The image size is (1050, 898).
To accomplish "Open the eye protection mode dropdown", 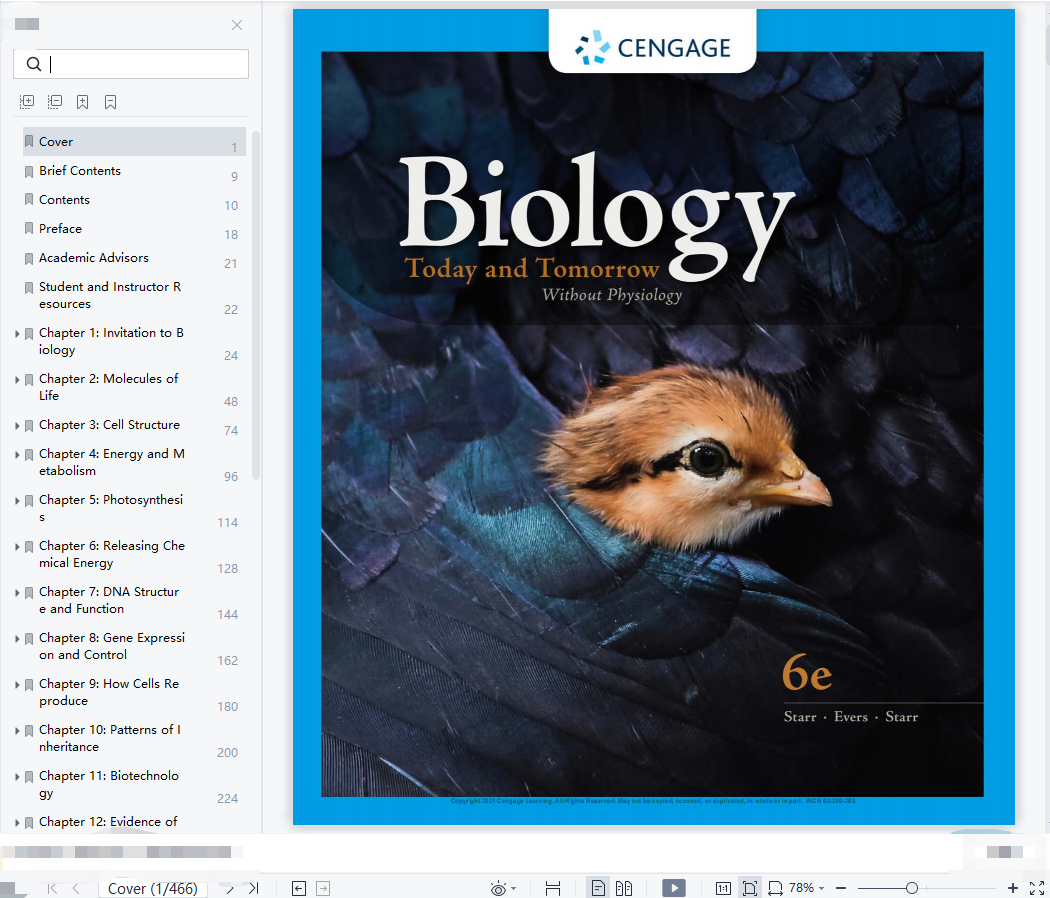I will 504,889.
